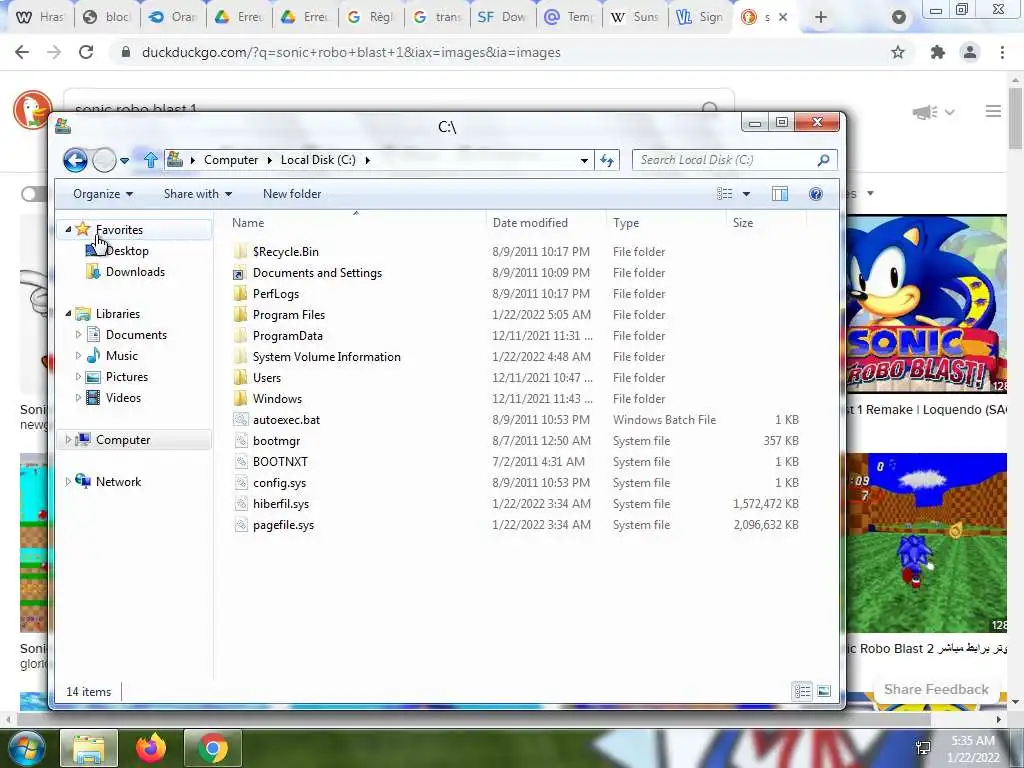Viewport: 1024px width, 768px height.
Task: Select the Users folder icon
Action: pyautogui.click(x=240, y=377)
